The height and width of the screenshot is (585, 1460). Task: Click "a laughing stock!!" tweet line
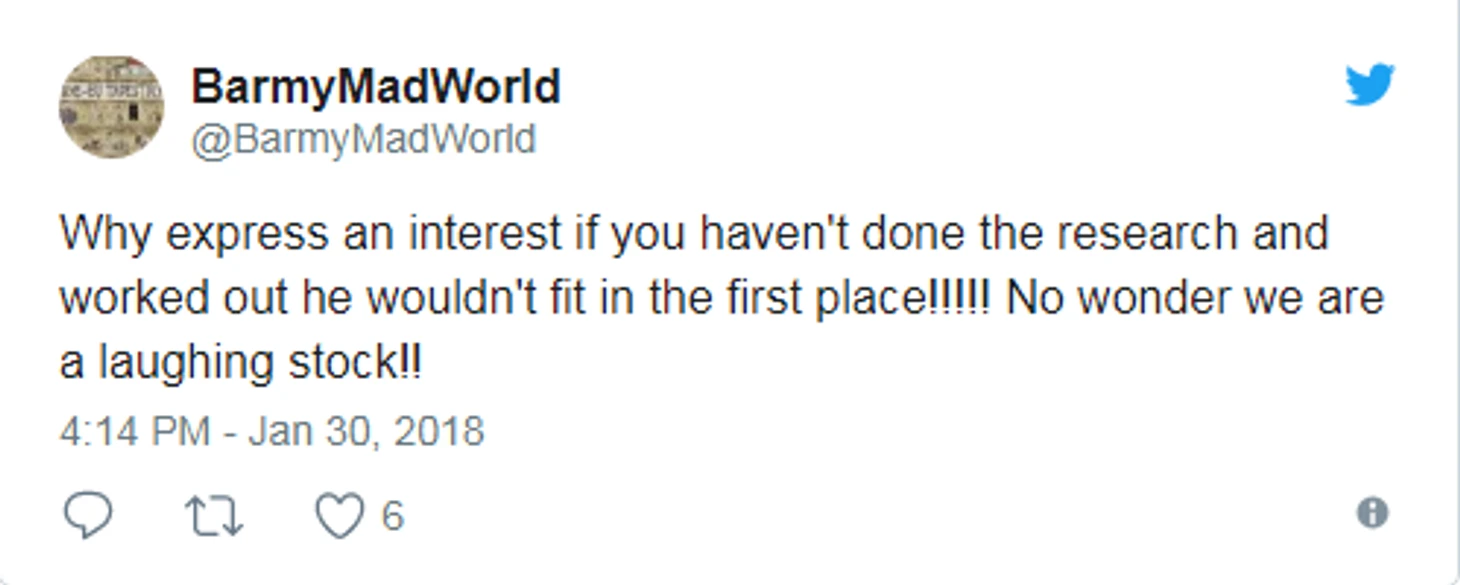click(x=240, y=362)
